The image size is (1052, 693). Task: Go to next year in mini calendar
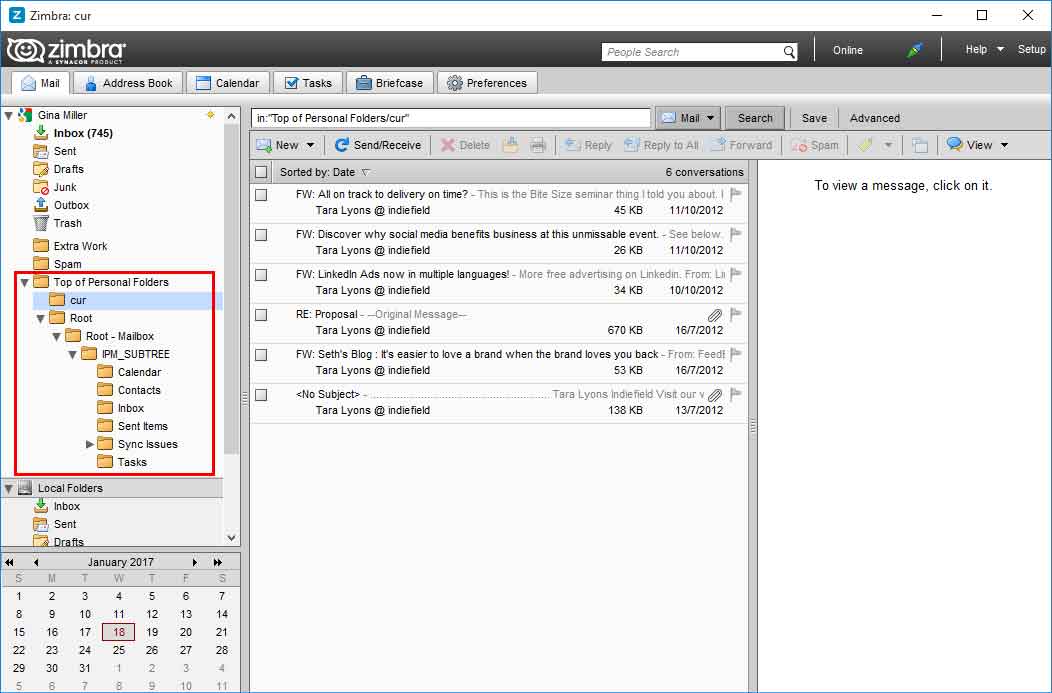[218, 562]
